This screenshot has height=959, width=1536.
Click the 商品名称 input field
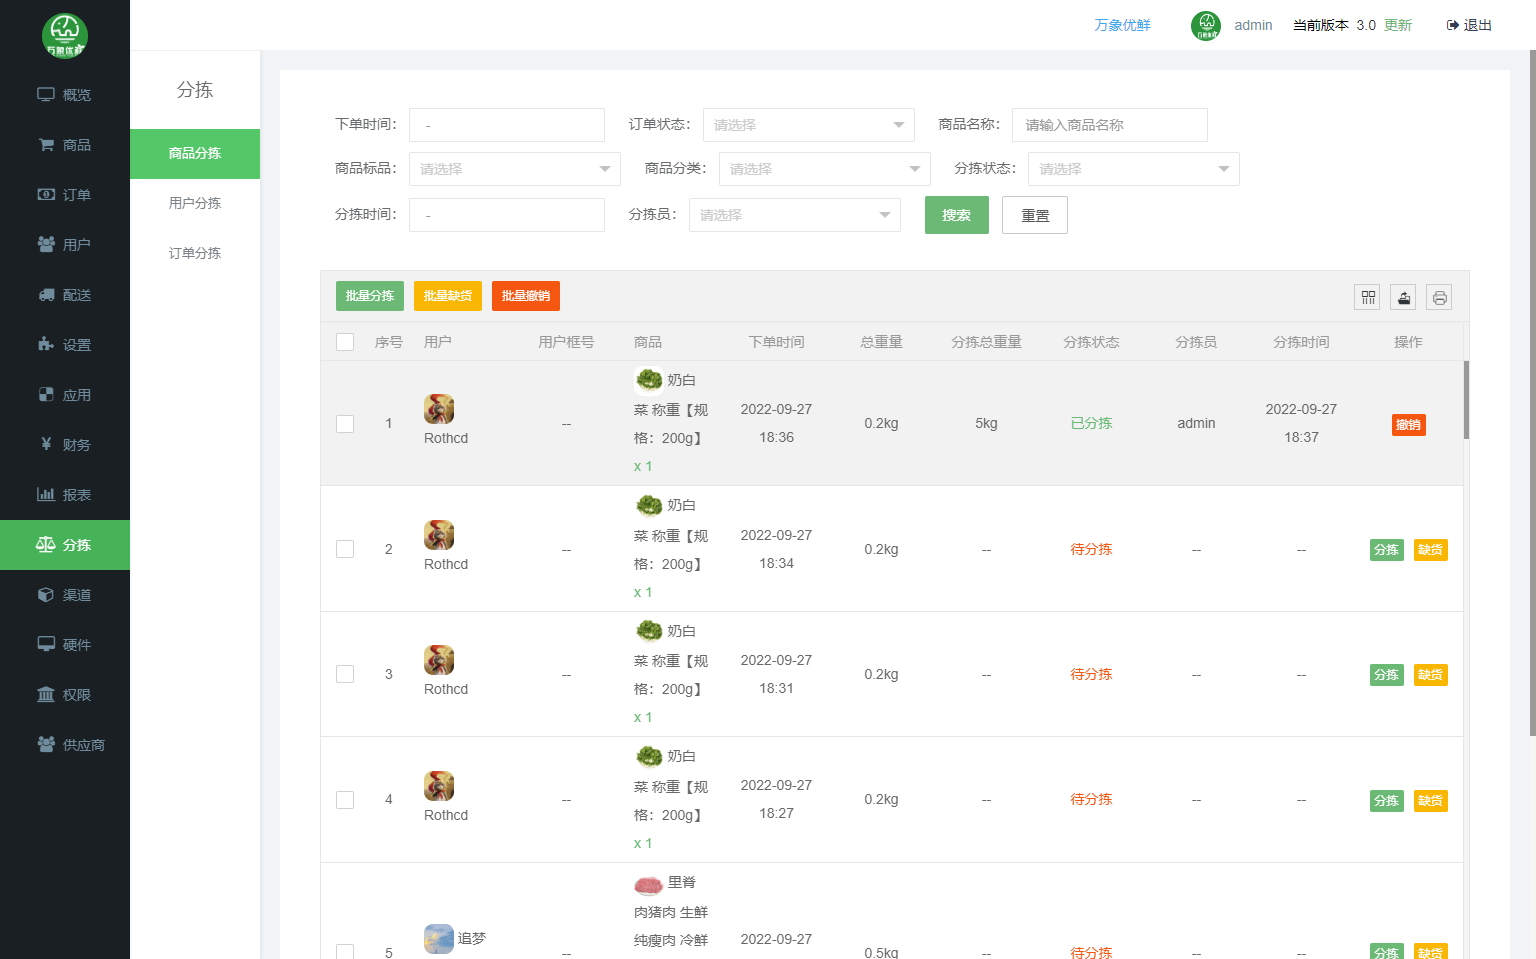click(1109, 125)
